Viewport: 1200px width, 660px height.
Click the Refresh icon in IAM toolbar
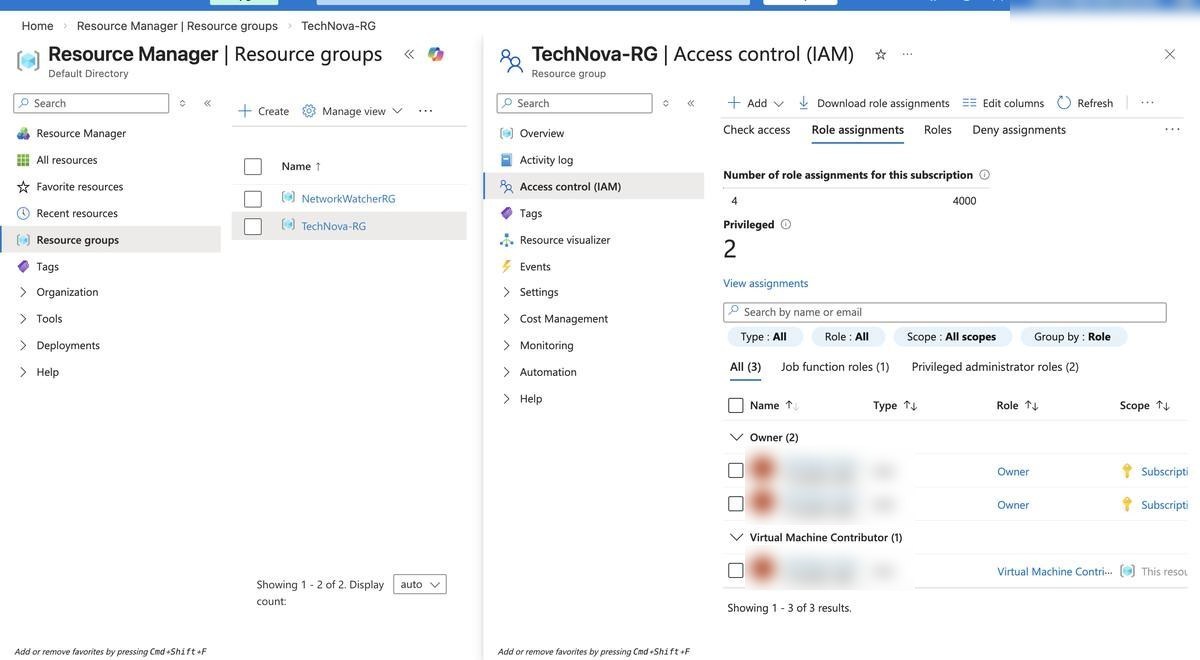coord(1064,103)
